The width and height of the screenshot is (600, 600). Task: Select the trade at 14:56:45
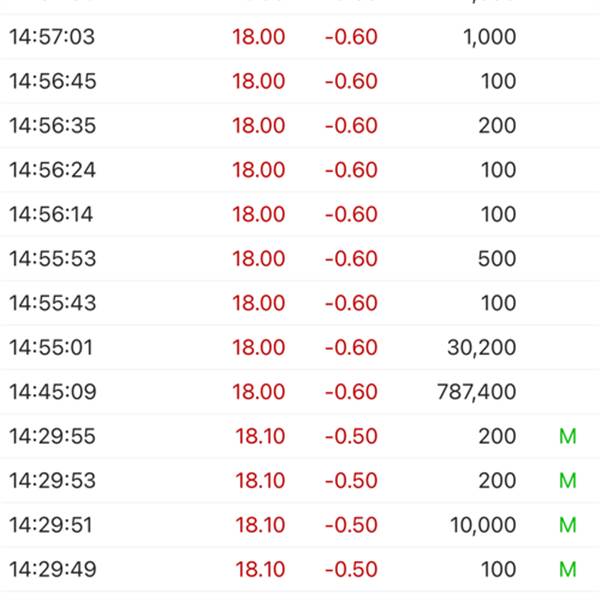pyautogui.click(x=300, y=81)
